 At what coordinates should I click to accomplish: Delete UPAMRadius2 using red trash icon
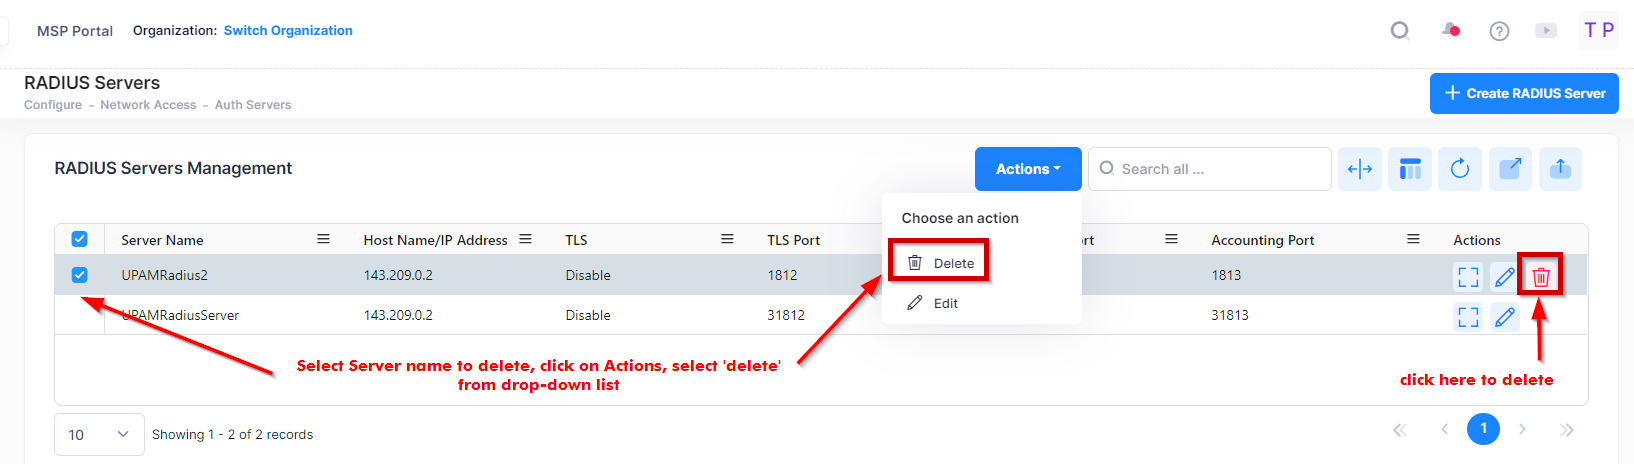click(x=1541, y=277)
